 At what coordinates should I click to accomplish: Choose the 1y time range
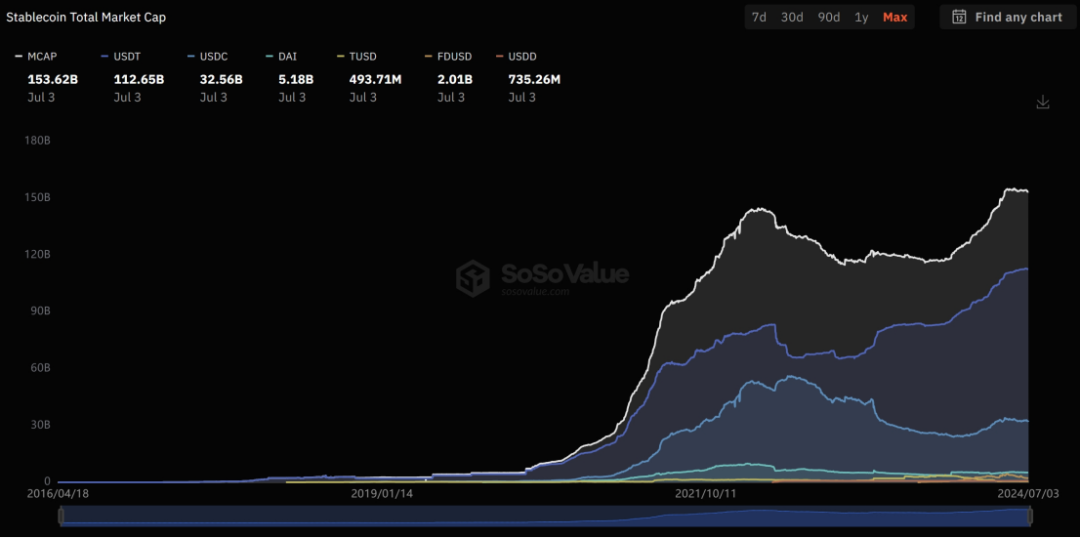point(861,17)
